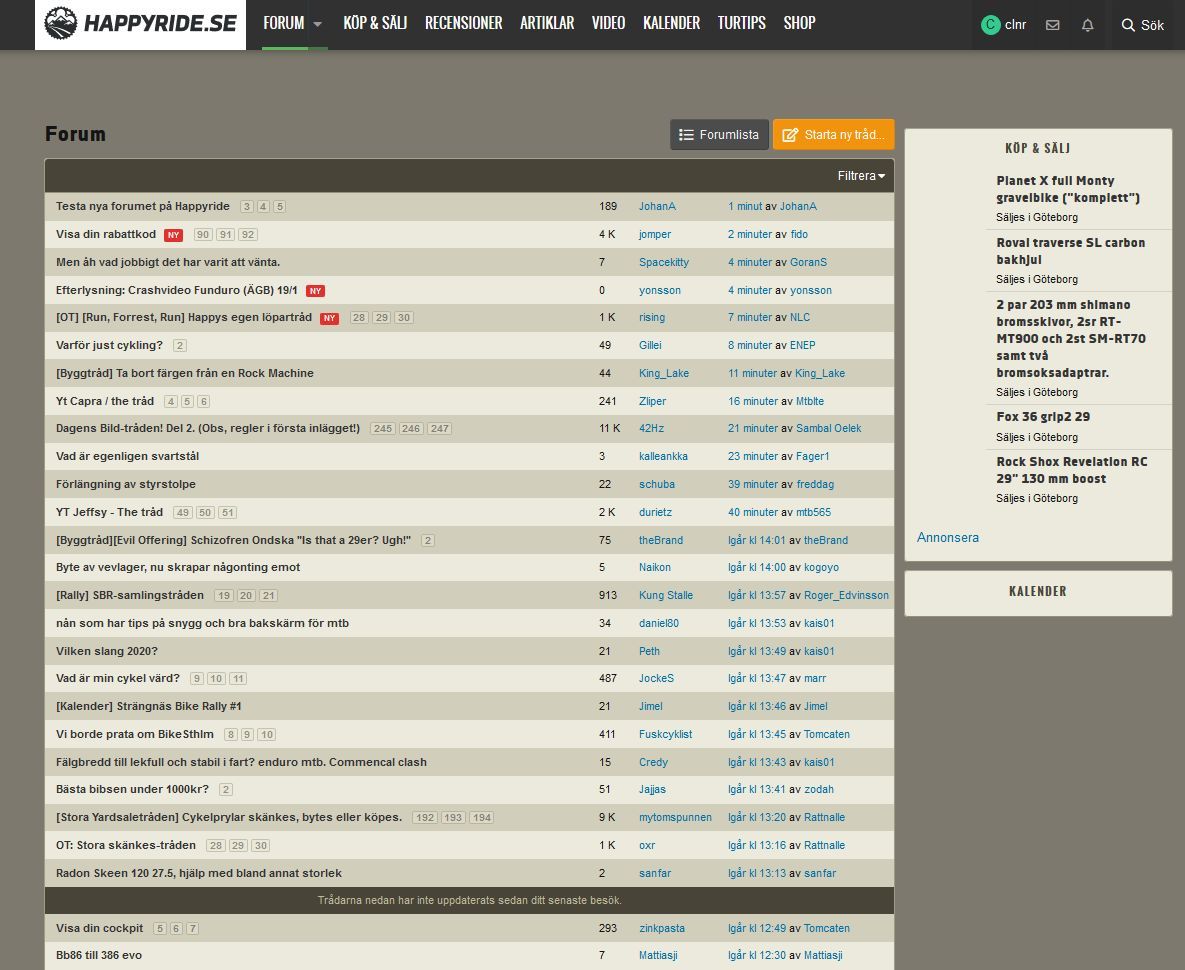Open thread Vilken slang 2020?

coord(107,651)
